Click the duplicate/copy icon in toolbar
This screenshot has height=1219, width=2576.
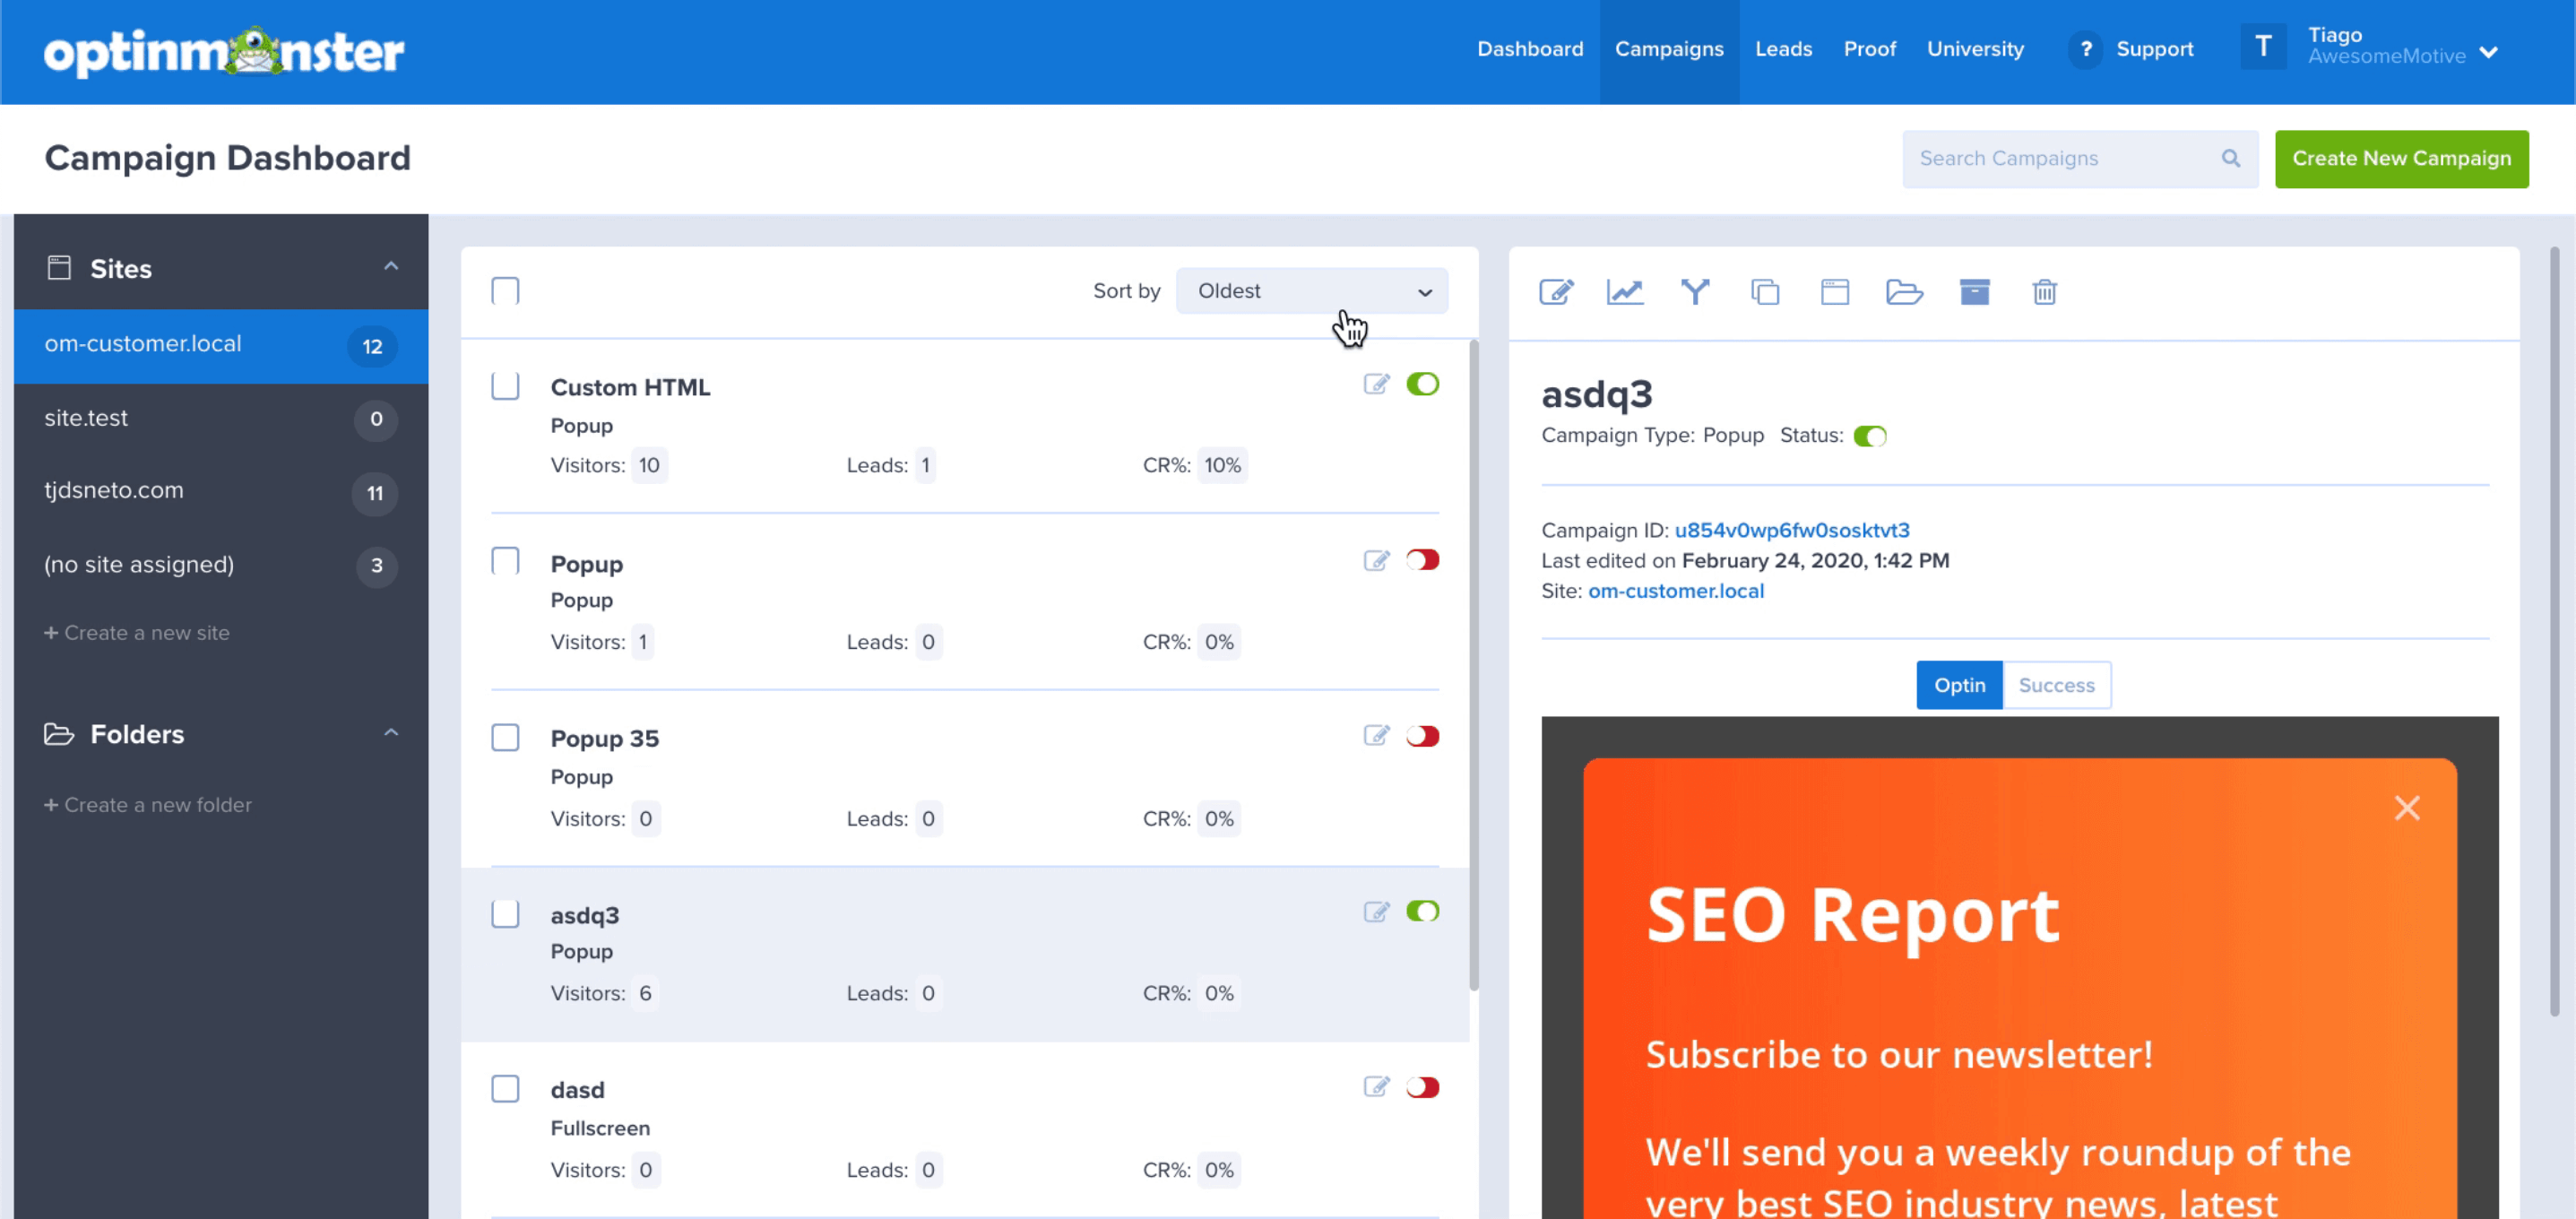point(1766,292)
